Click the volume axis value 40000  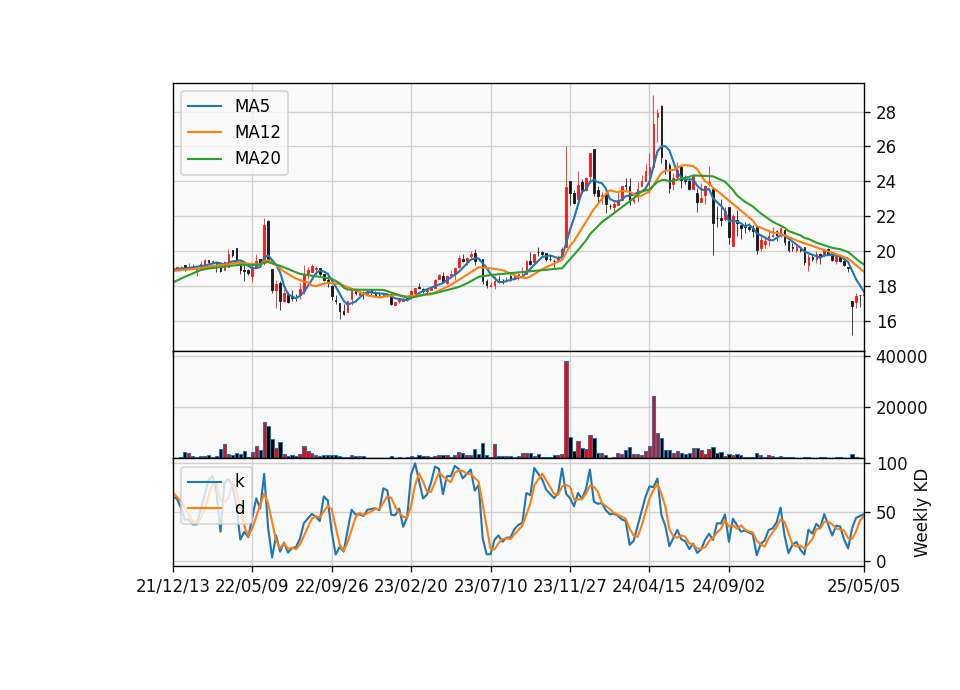pyautogui.click(x=901, y=357)
